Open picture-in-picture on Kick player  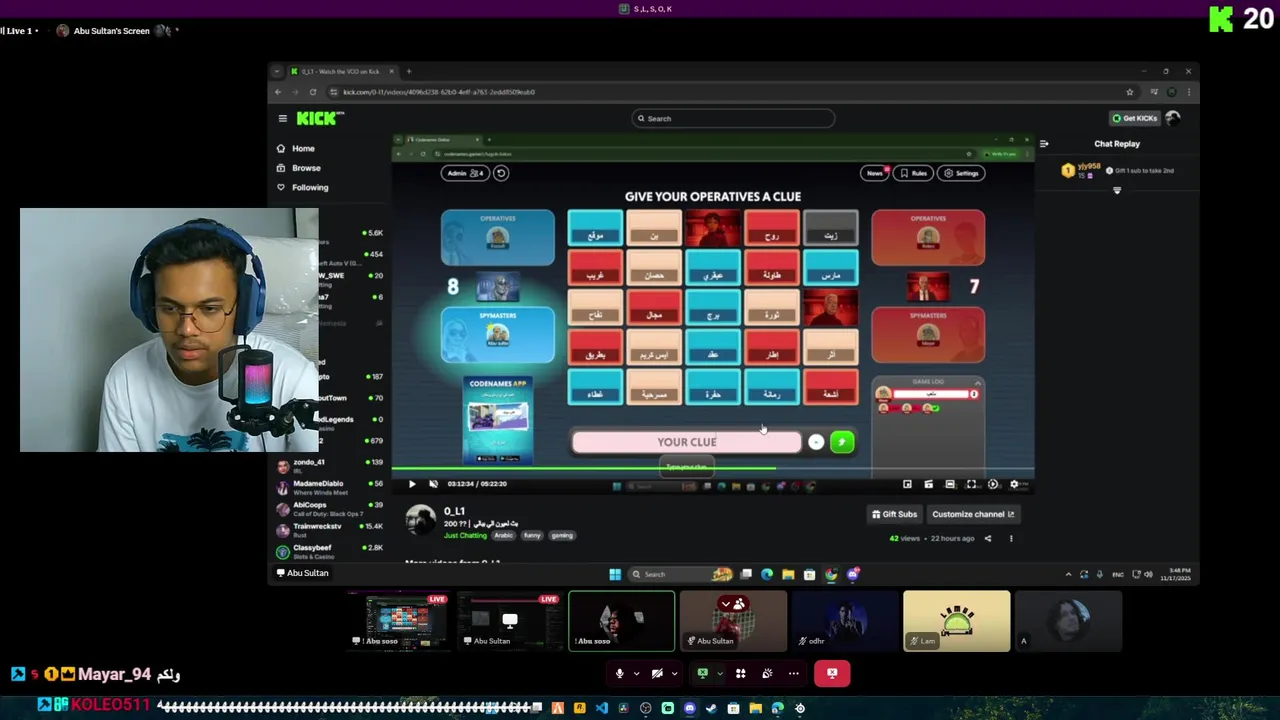pos(907,484)
